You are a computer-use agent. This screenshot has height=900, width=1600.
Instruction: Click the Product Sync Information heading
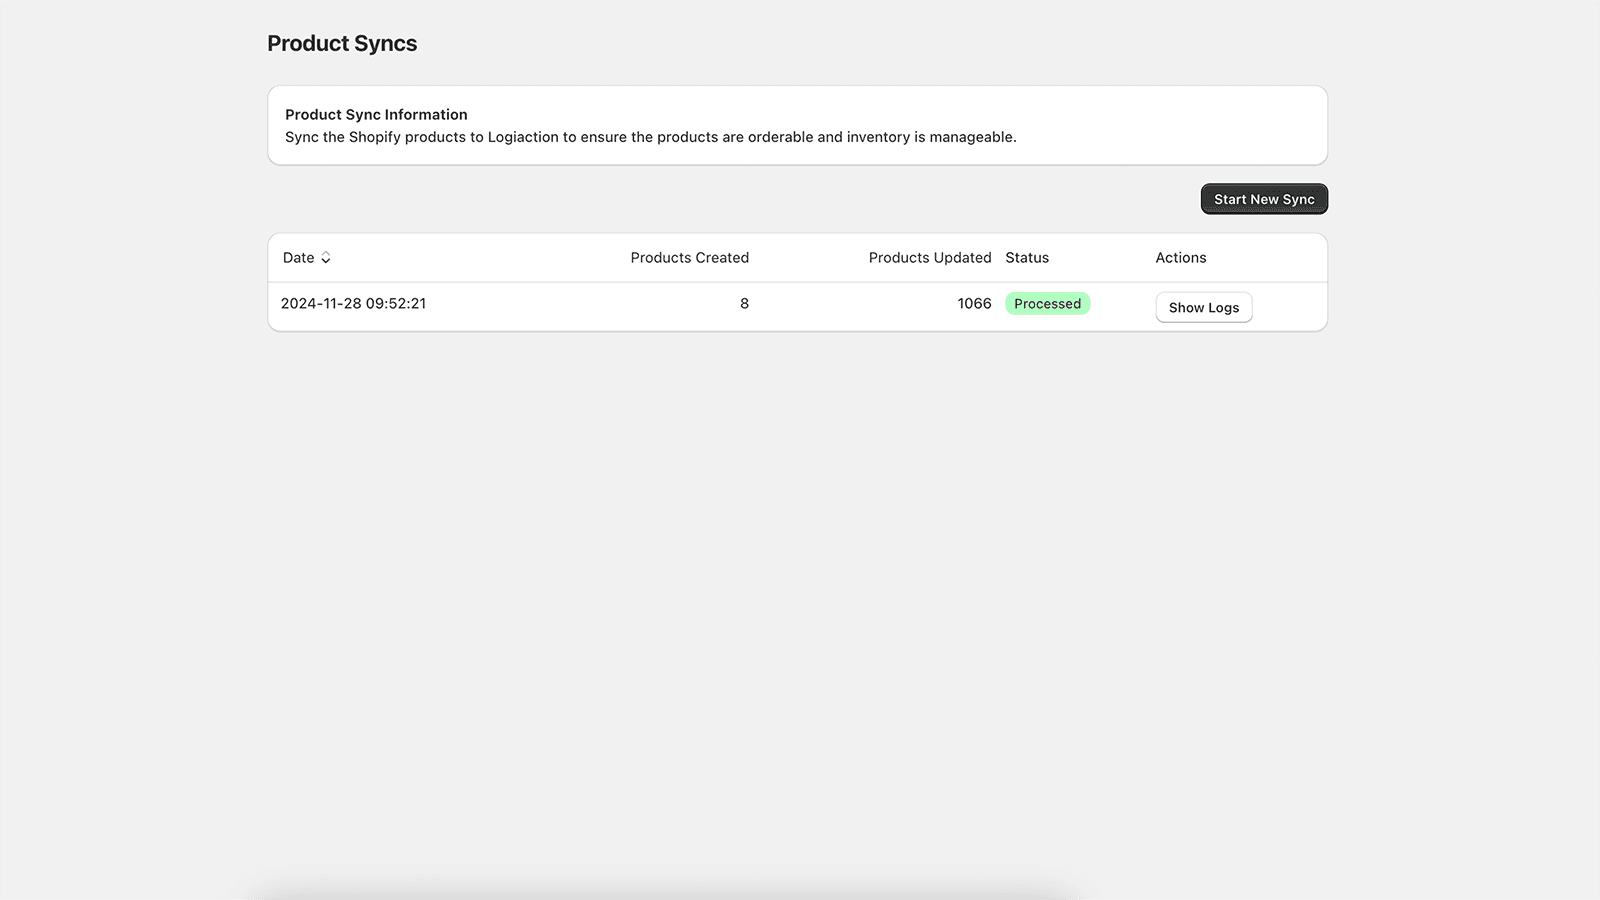pyautogui.click(x=376, y=115)
